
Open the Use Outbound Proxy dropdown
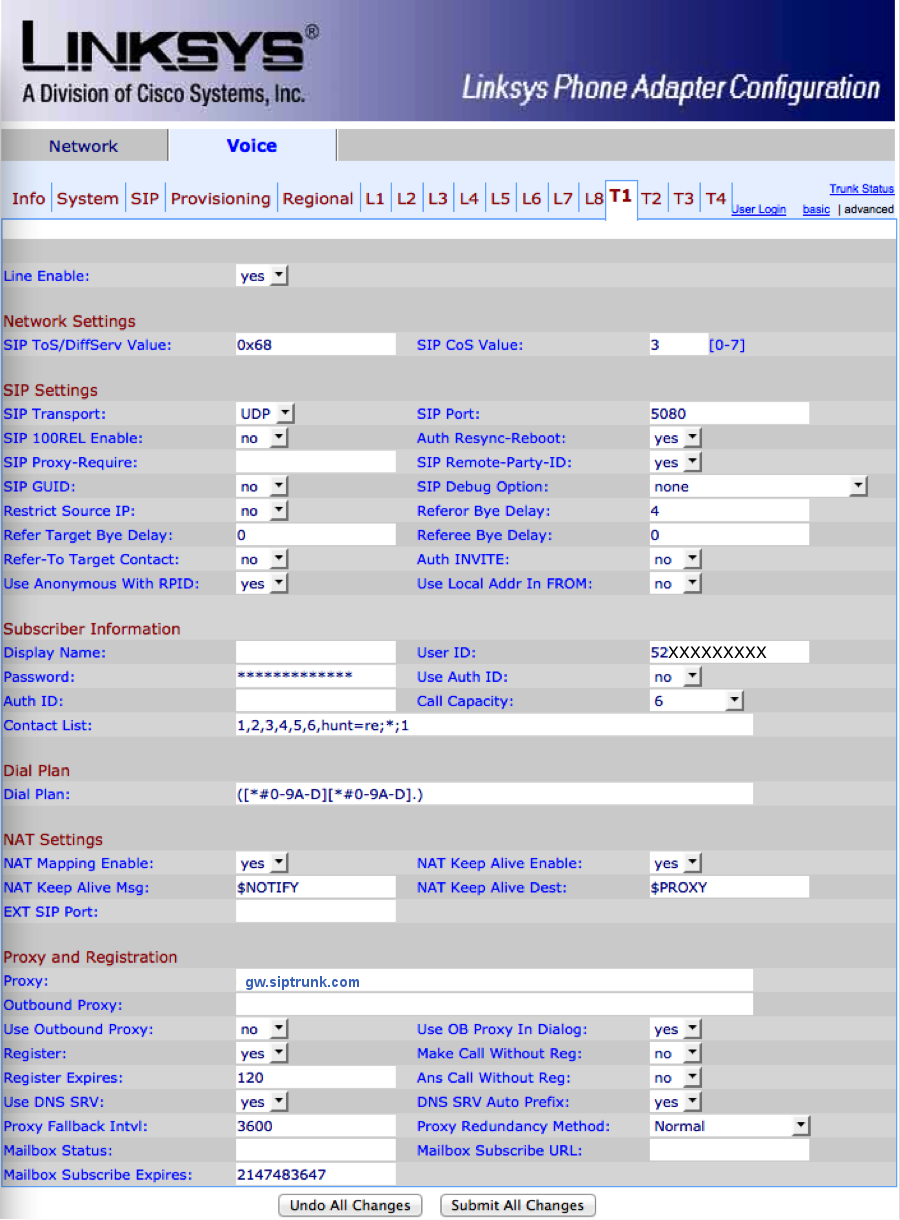pos(263,1029)
